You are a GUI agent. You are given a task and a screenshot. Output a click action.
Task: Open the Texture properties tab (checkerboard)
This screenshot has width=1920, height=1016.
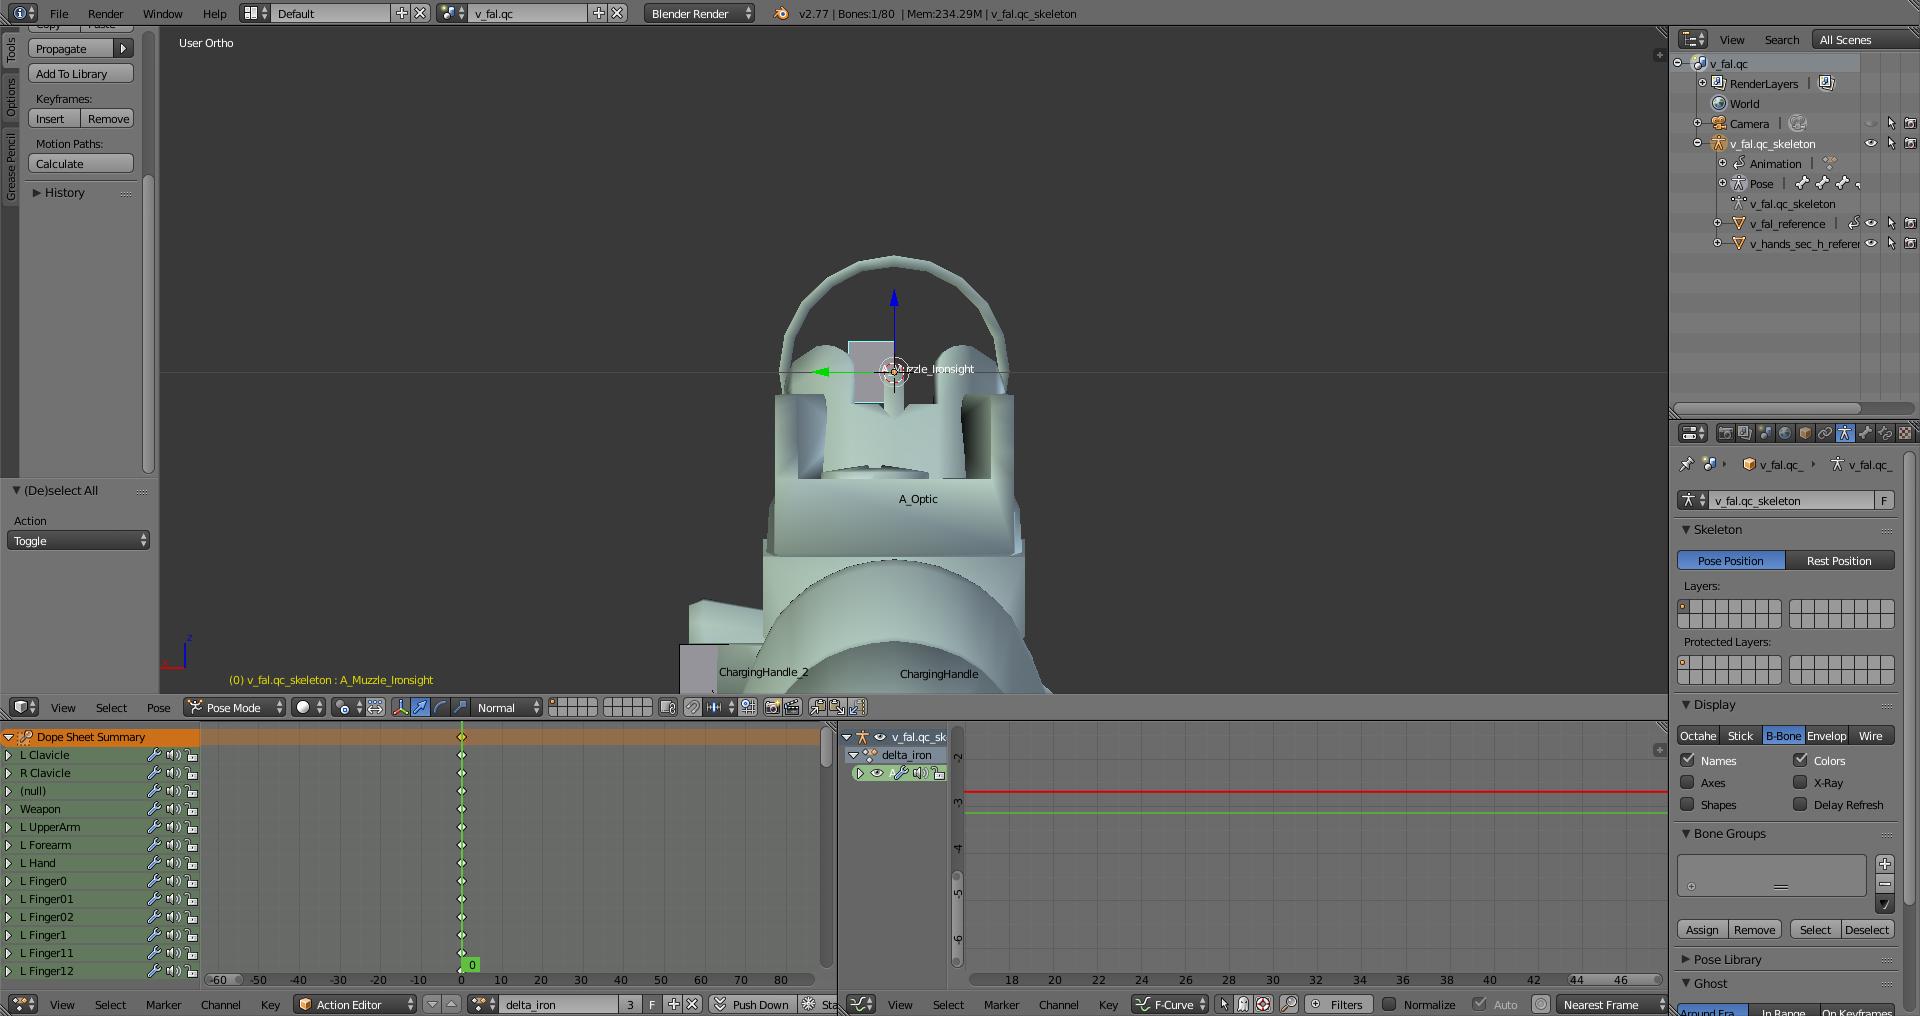click(x=1905, y=433)
